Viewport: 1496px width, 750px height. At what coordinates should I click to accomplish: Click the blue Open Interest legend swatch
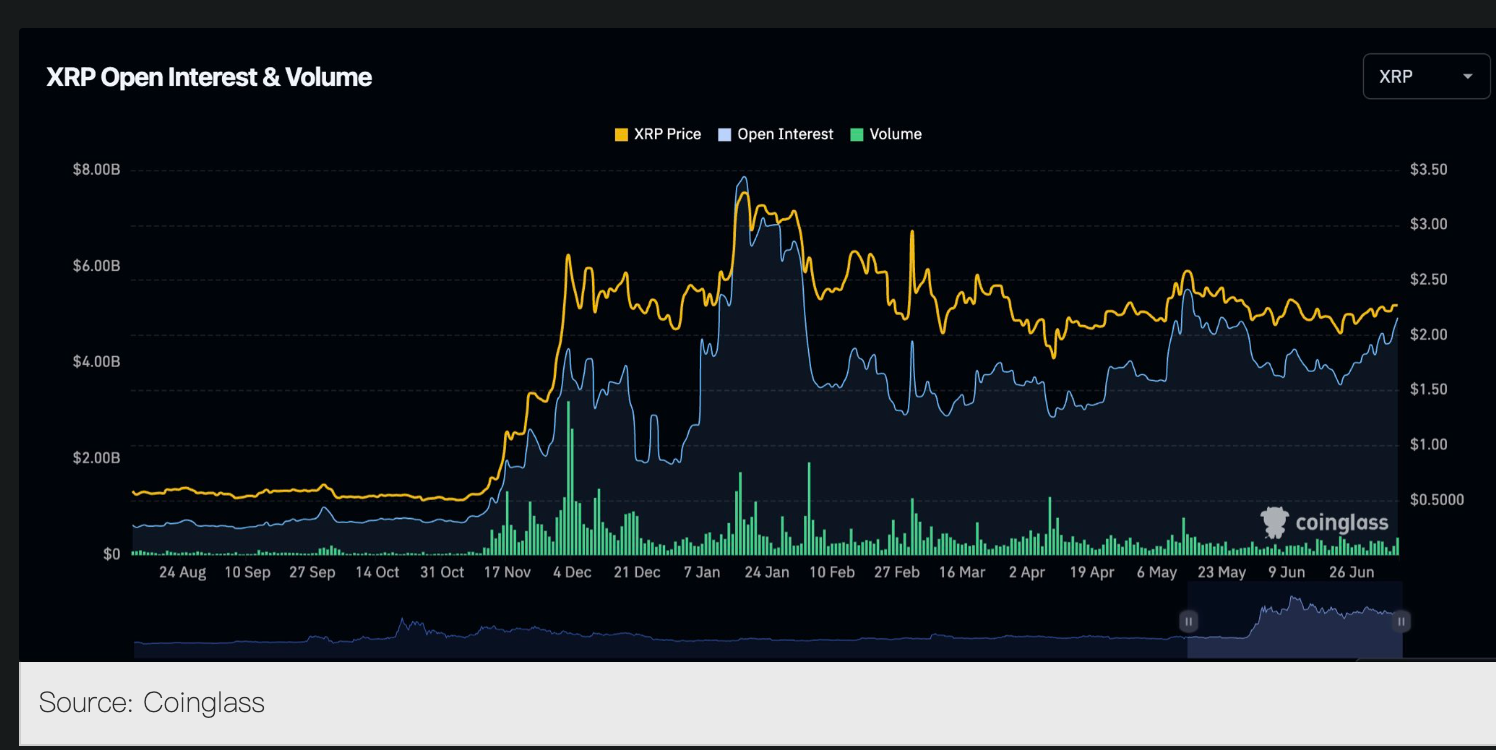pos(725,134)
